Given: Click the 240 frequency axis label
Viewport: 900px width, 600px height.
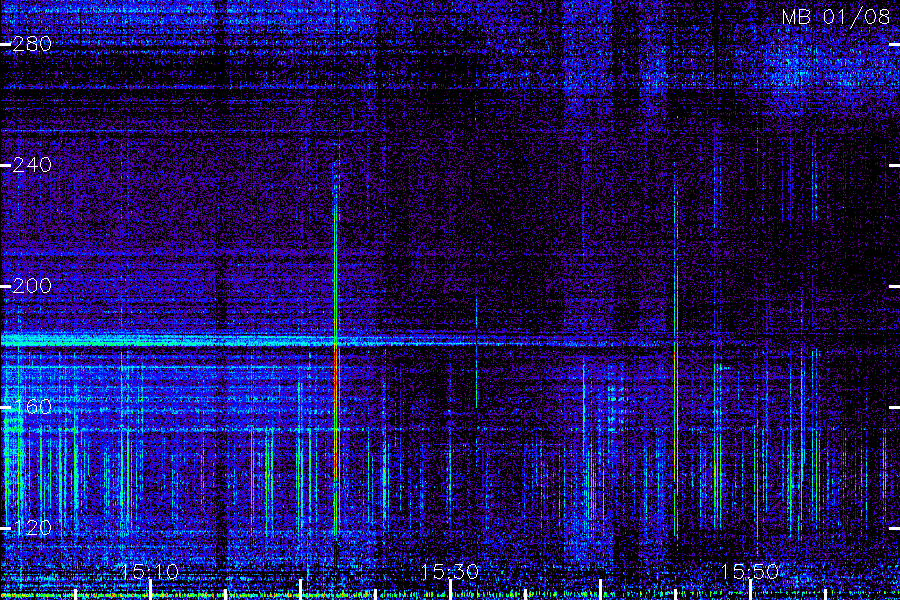Looking at the screenshot, I should (32, 165).
